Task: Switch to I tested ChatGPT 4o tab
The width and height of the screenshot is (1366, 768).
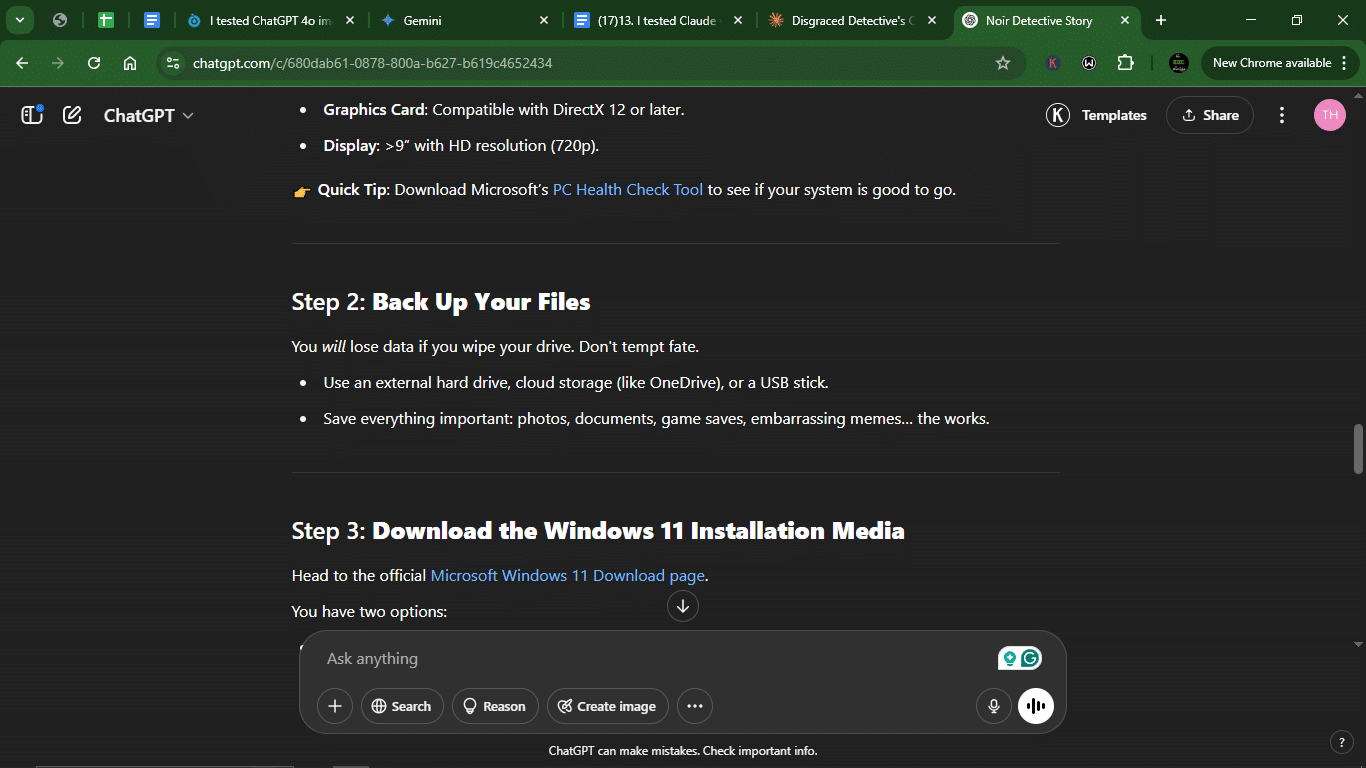Action: [x=270, y=20]
